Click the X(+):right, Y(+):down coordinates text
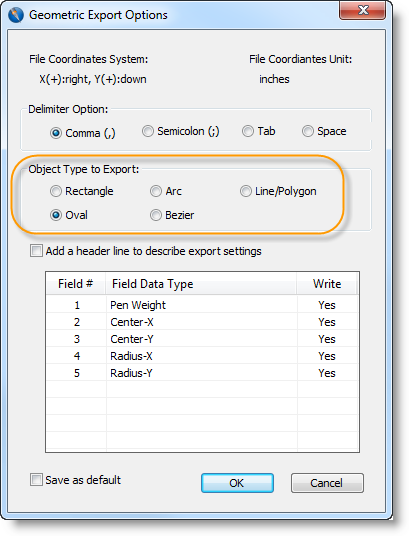The image size is (409, 536). (93, 79)
